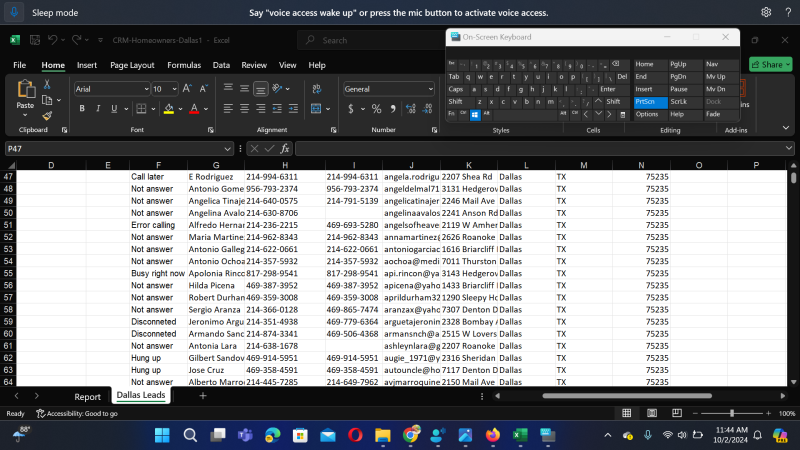
Task: Expand the formula bar chevron
Action: point(789,148)
